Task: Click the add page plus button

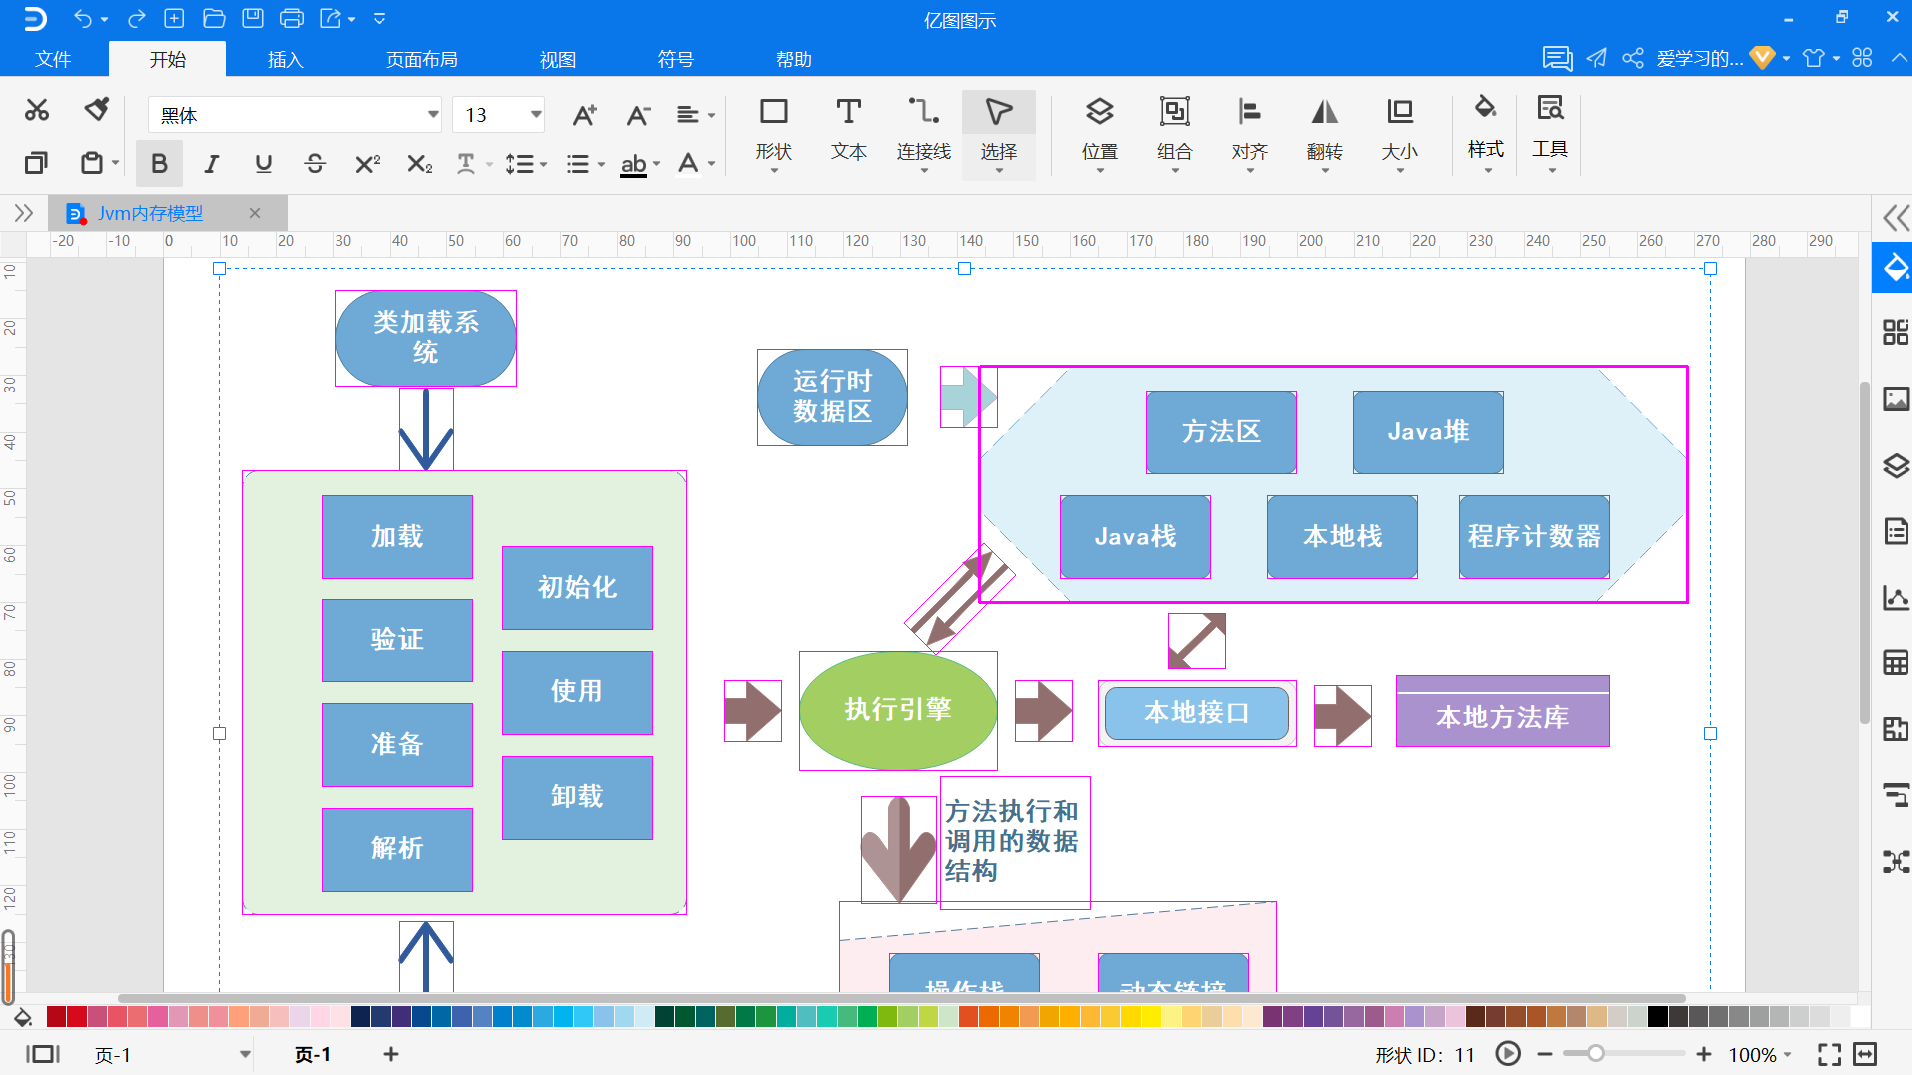Action: tap(391, 1054)
